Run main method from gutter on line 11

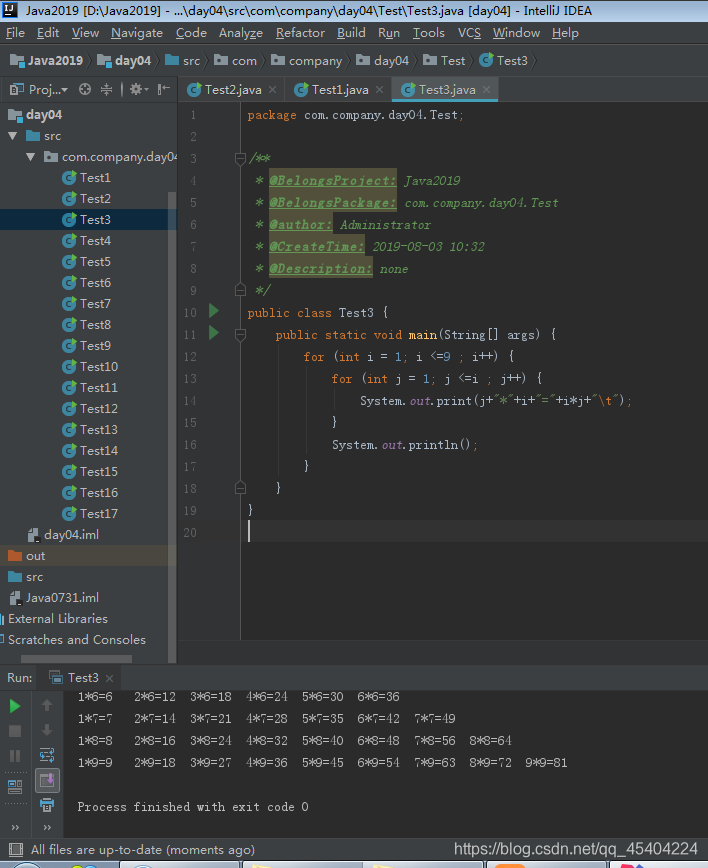click(214, 333)
